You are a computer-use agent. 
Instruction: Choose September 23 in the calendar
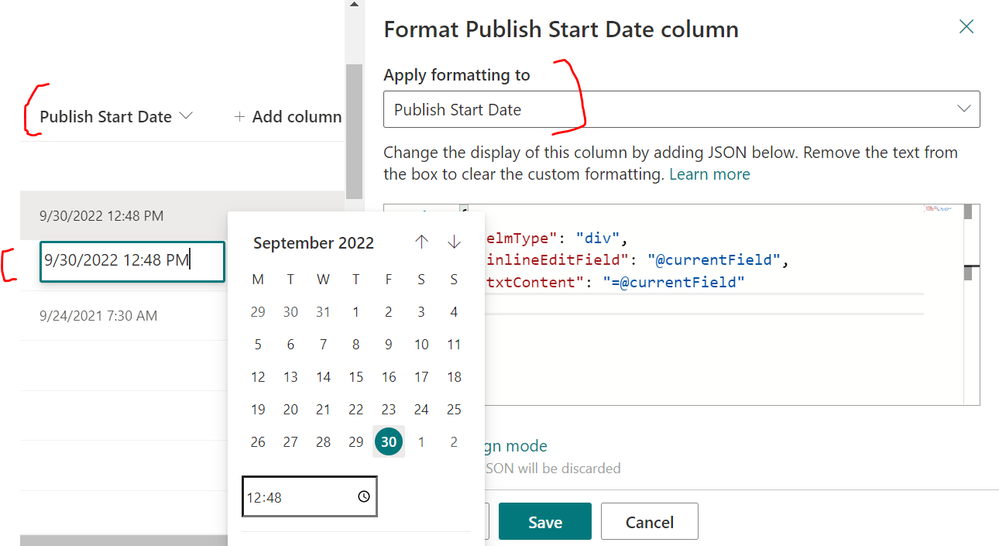tap(389, 409)
